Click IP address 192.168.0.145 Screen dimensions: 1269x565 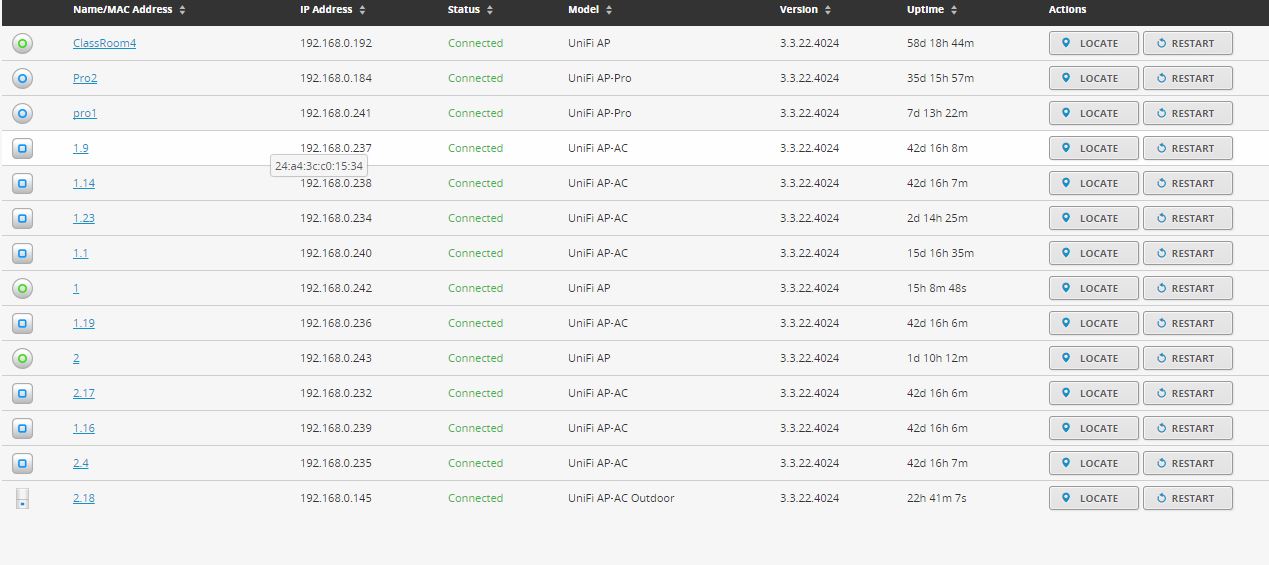click(x=336, y=499)
